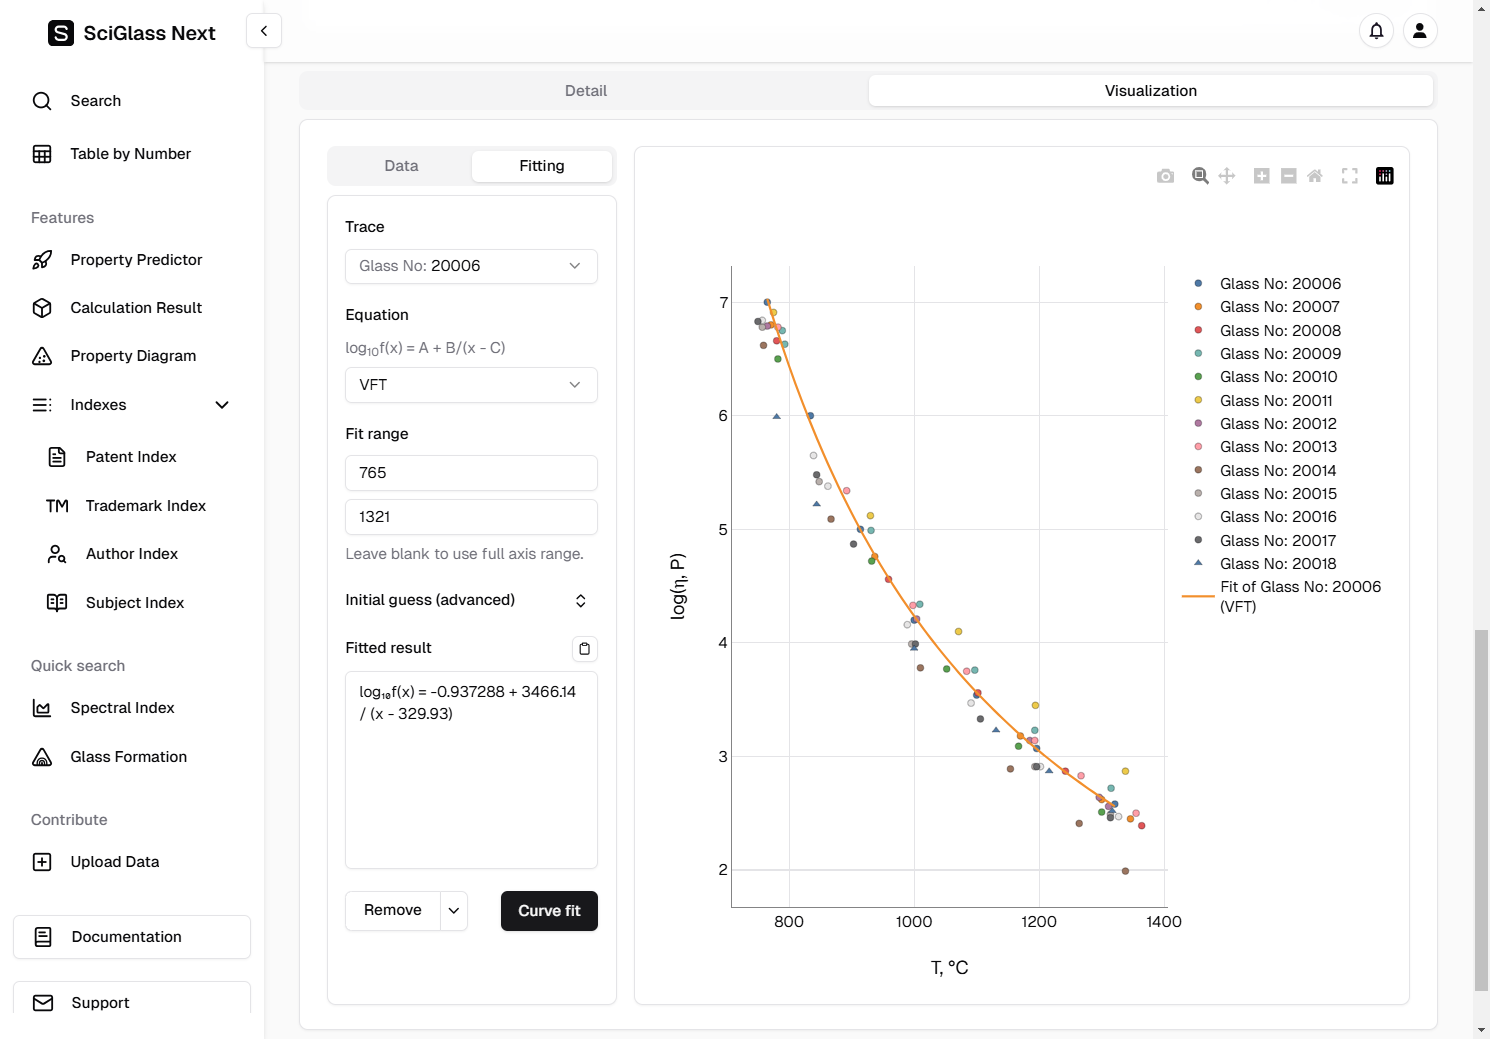Open user account profile icon
This screenshot has width=1490, height=1039.
click(x=1419, y=31)
